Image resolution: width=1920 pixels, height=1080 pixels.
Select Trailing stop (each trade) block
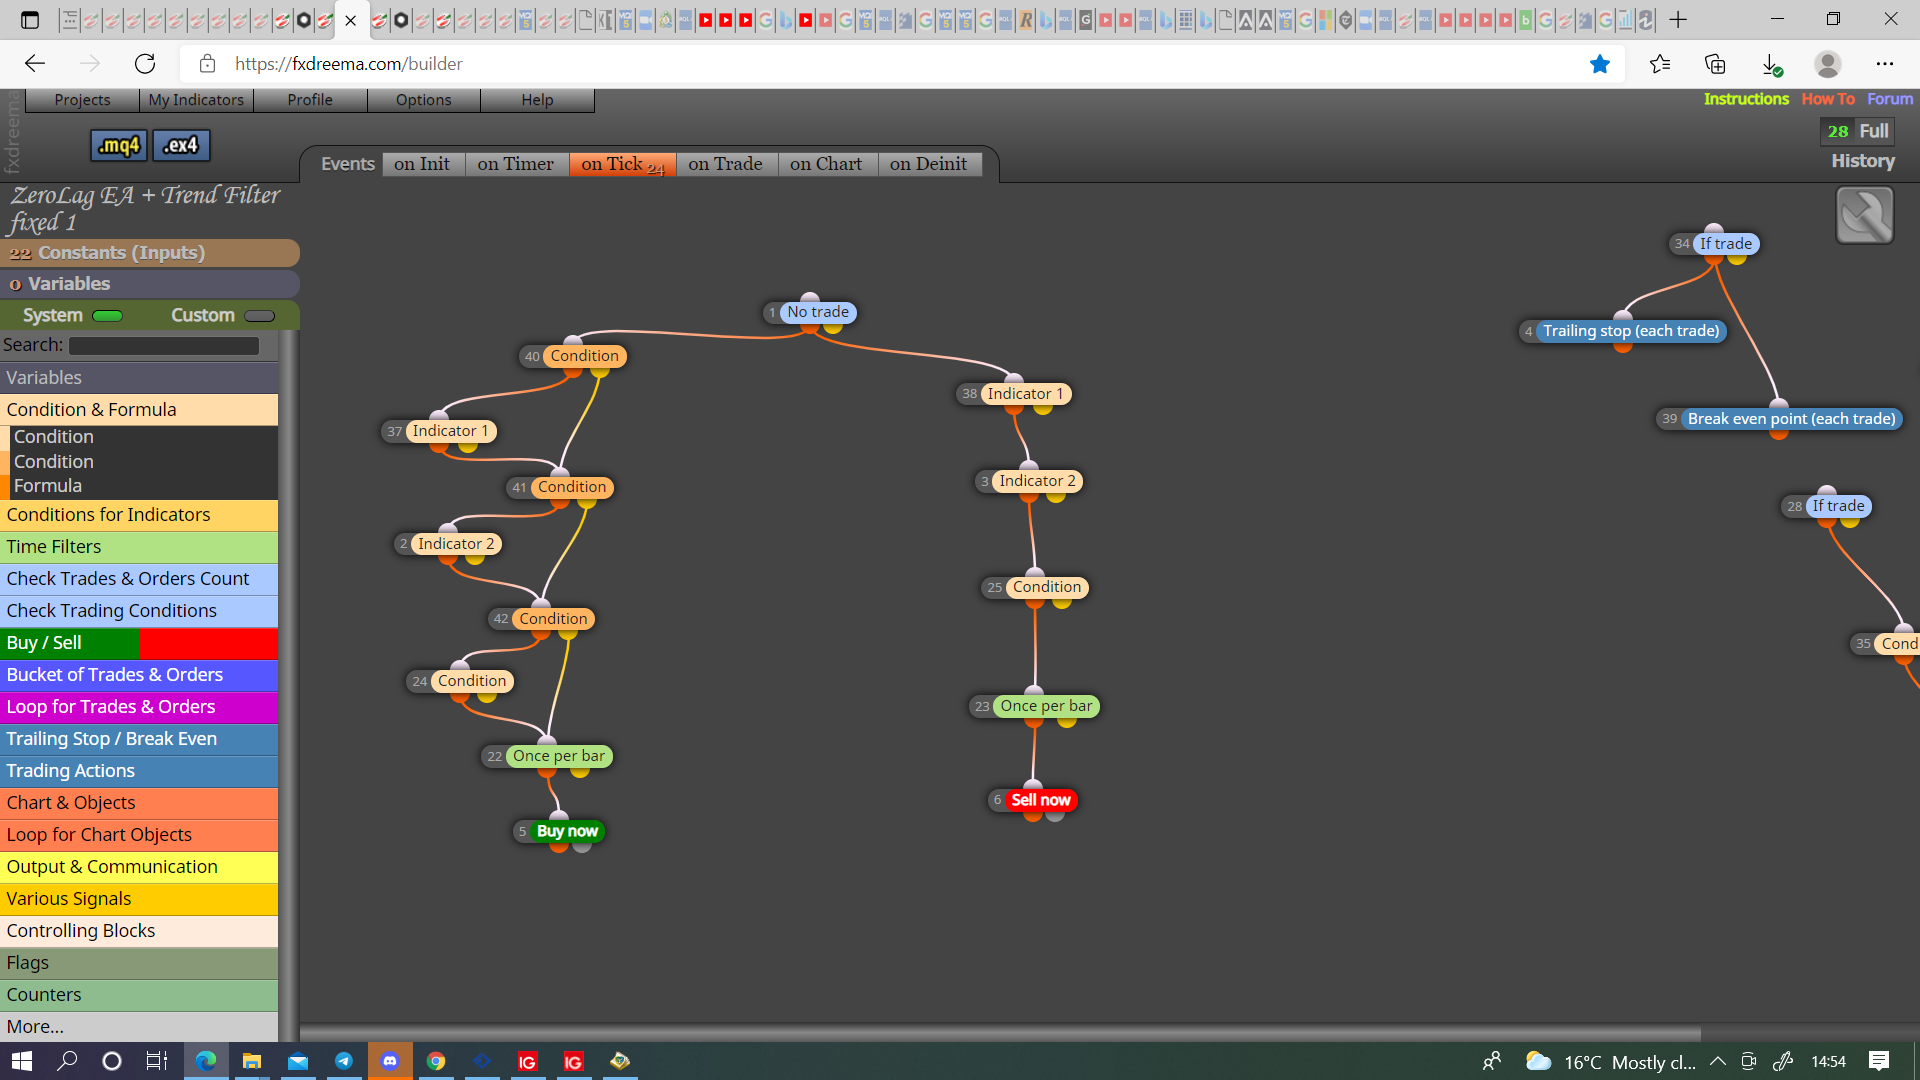point(1631,331)
